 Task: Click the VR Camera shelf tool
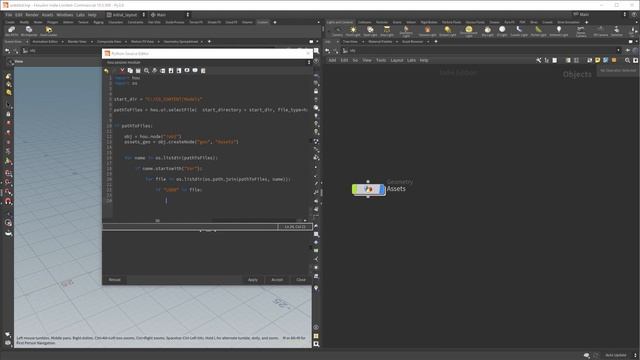(600, 31)
